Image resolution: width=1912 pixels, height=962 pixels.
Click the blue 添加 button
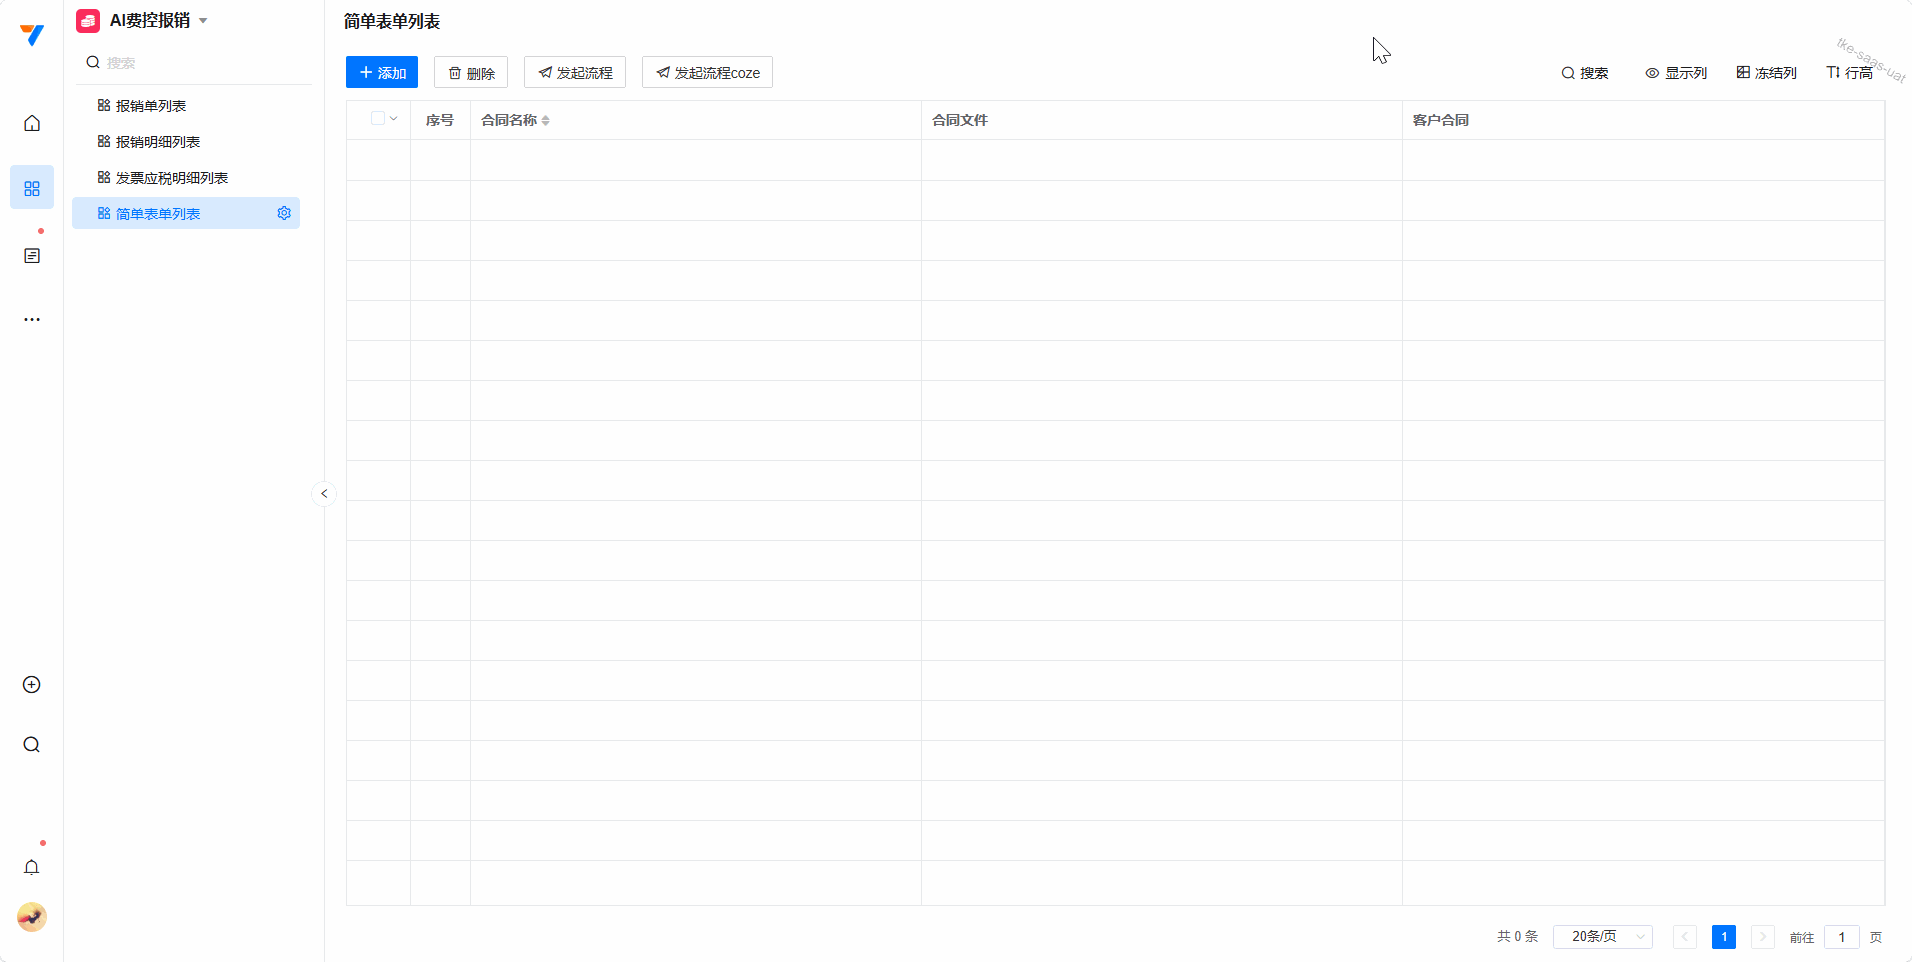382,73
